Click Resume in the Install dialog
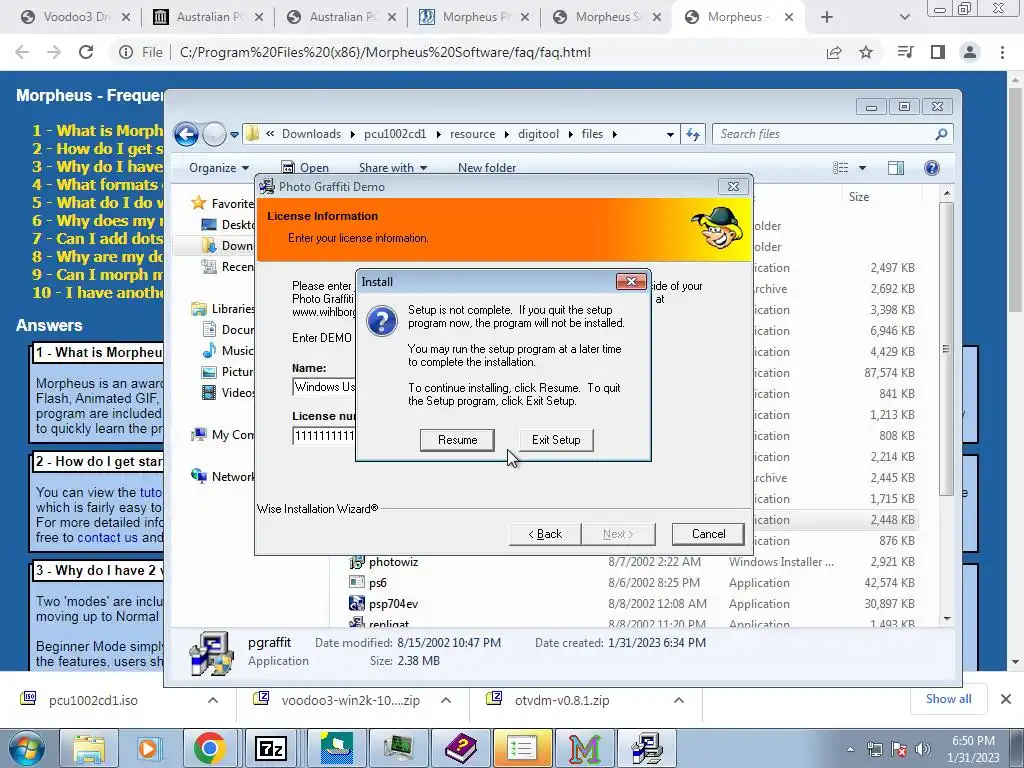 tap(457, 440)
